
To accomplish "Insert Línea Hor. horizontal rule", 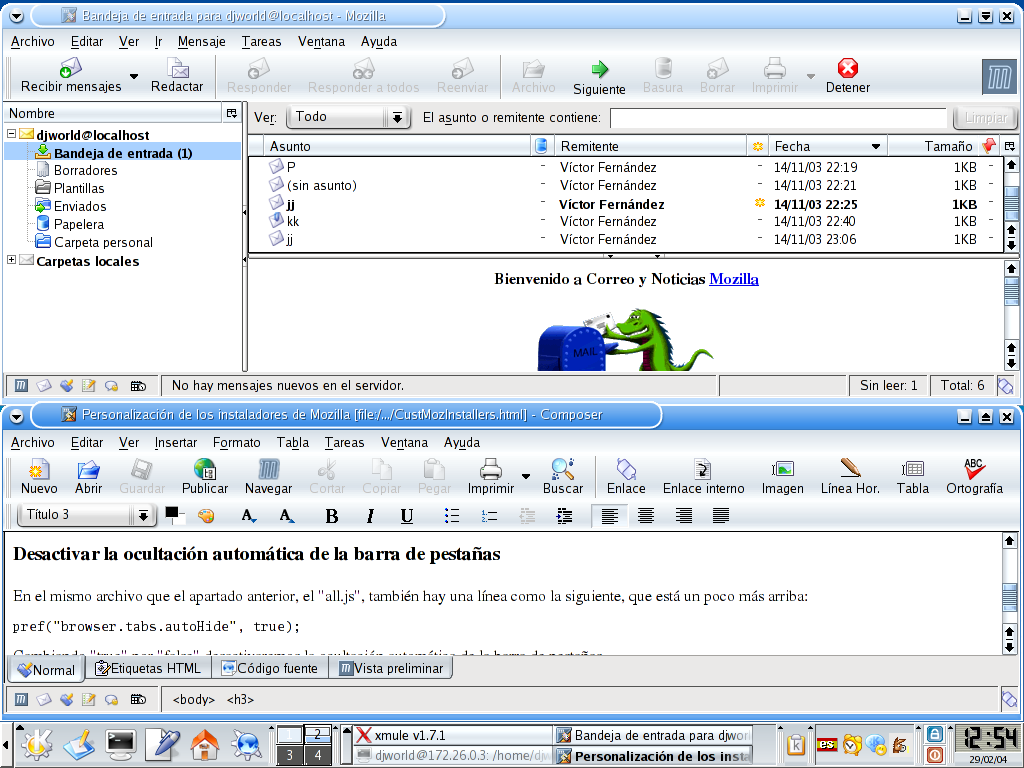I will pos(850,477).
